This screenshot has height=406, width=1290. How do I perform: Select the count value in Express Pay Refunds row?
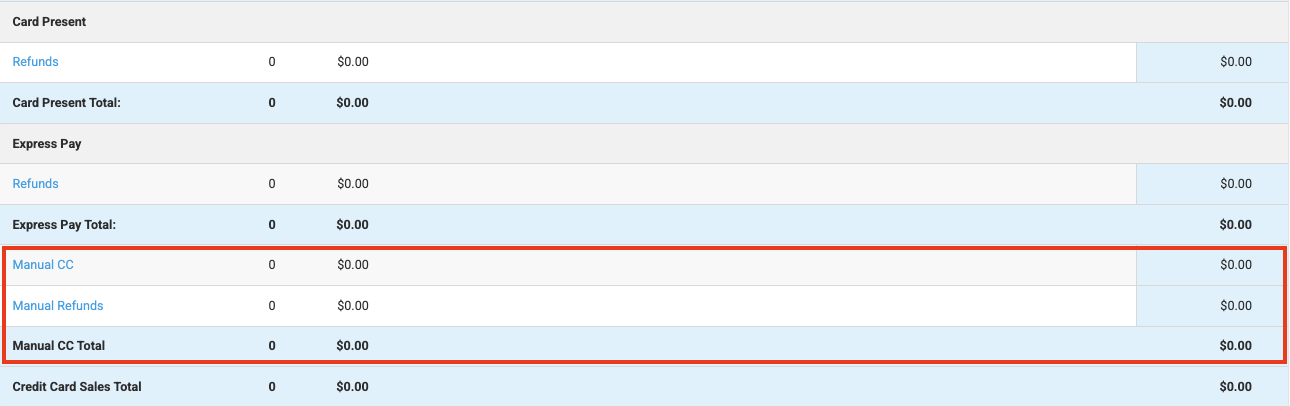[272, 184]
